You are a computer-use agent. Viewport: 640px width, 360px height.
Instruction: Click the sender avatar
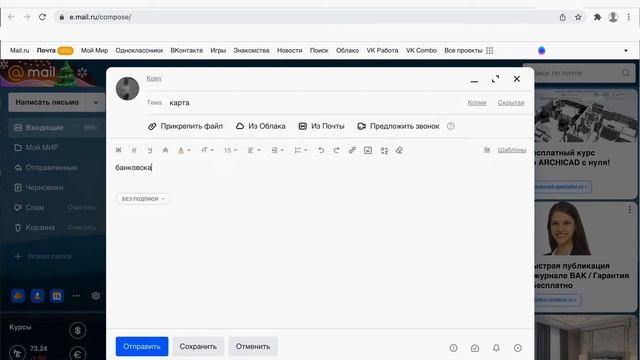pyautogui.click(x=127, y=88)
